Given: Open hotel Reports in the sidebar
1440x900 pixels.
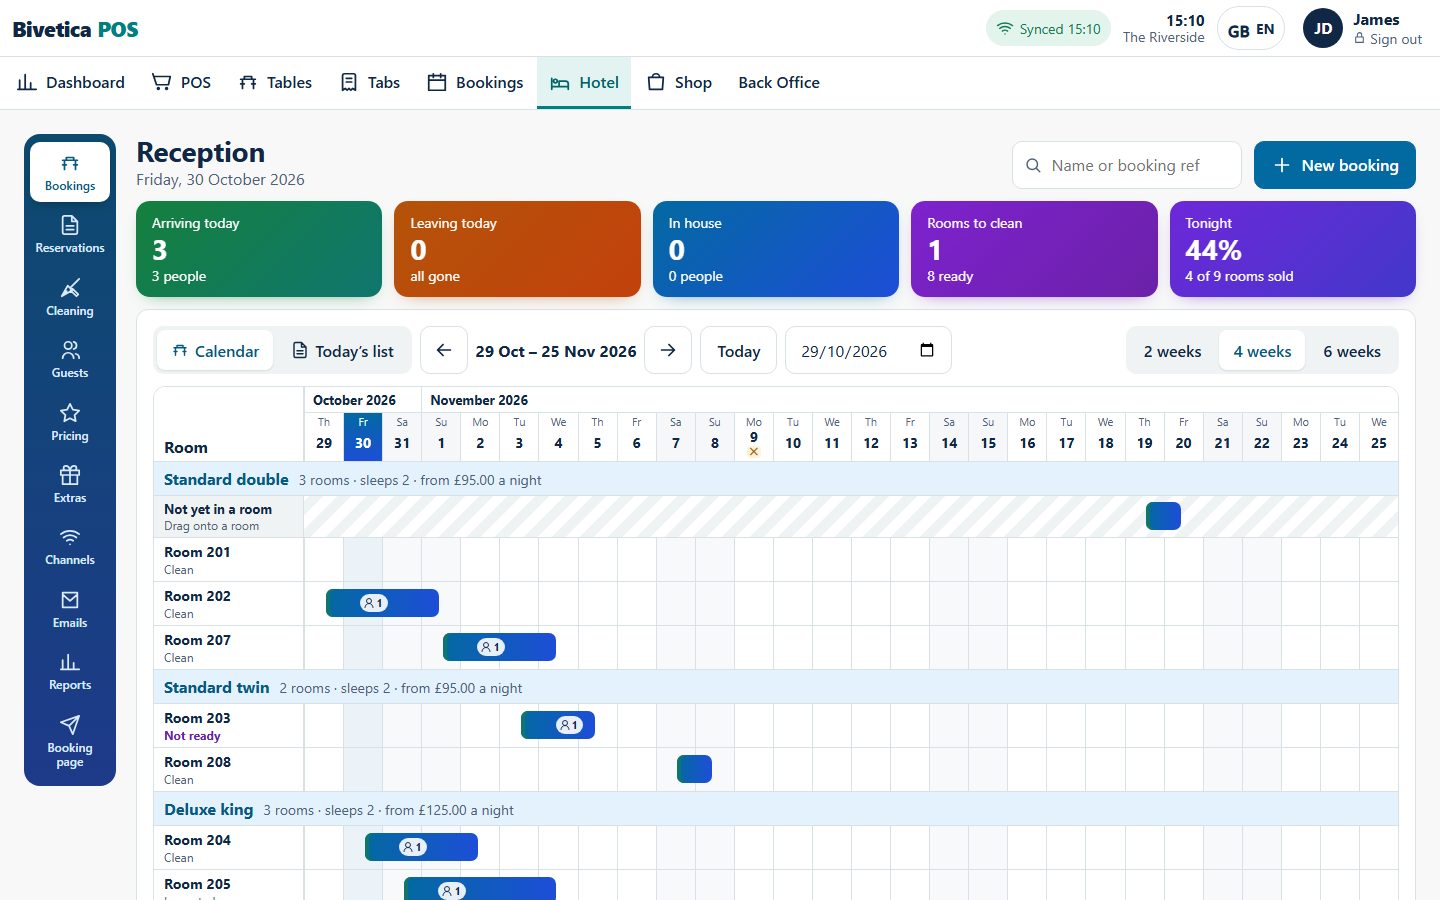Looking at the screenshot, I should (70, 672).
